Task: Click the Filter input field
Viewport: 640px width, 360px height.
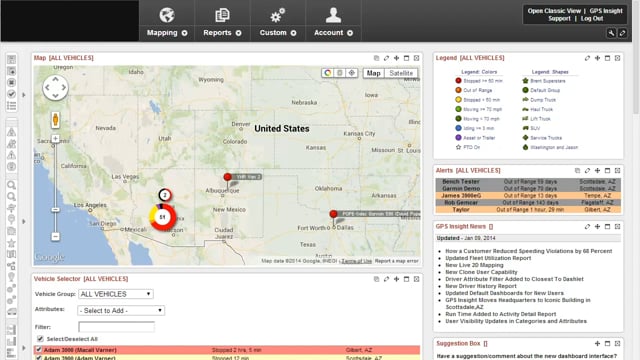Action: [116, 327]
